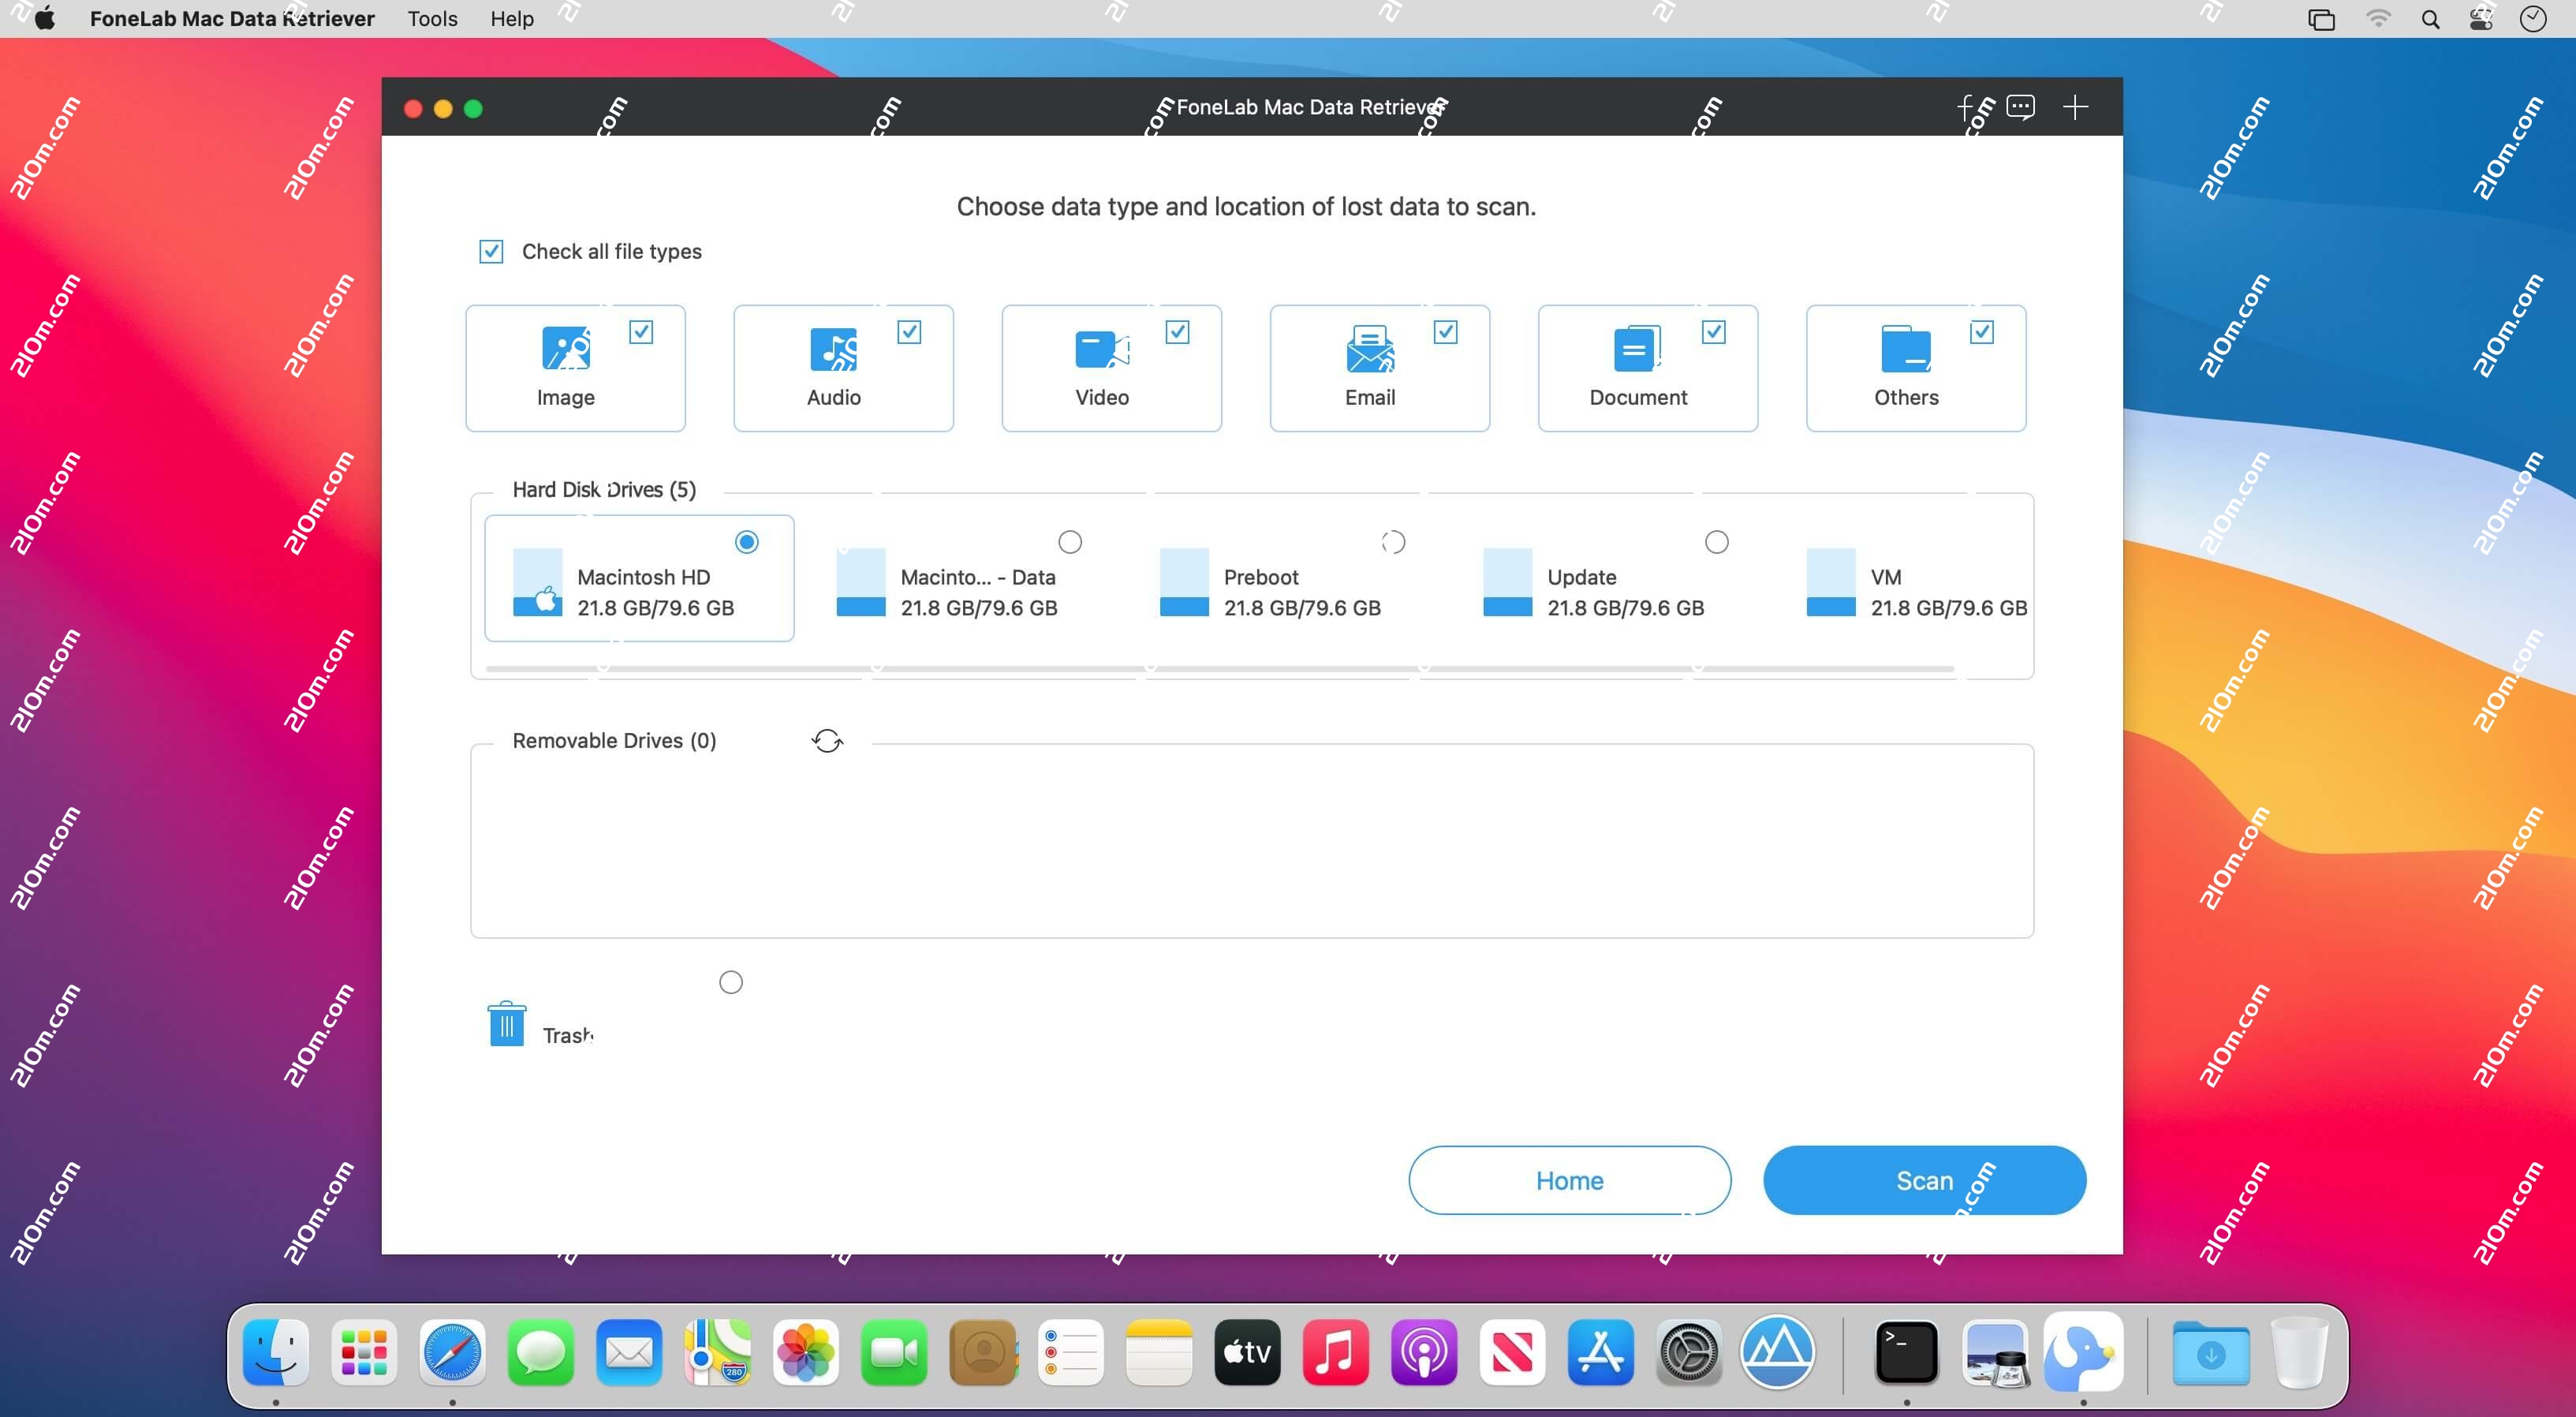Select the Preboot drive radio button
This screenshot has width=2576, height=1417.
coord(1393,541)
